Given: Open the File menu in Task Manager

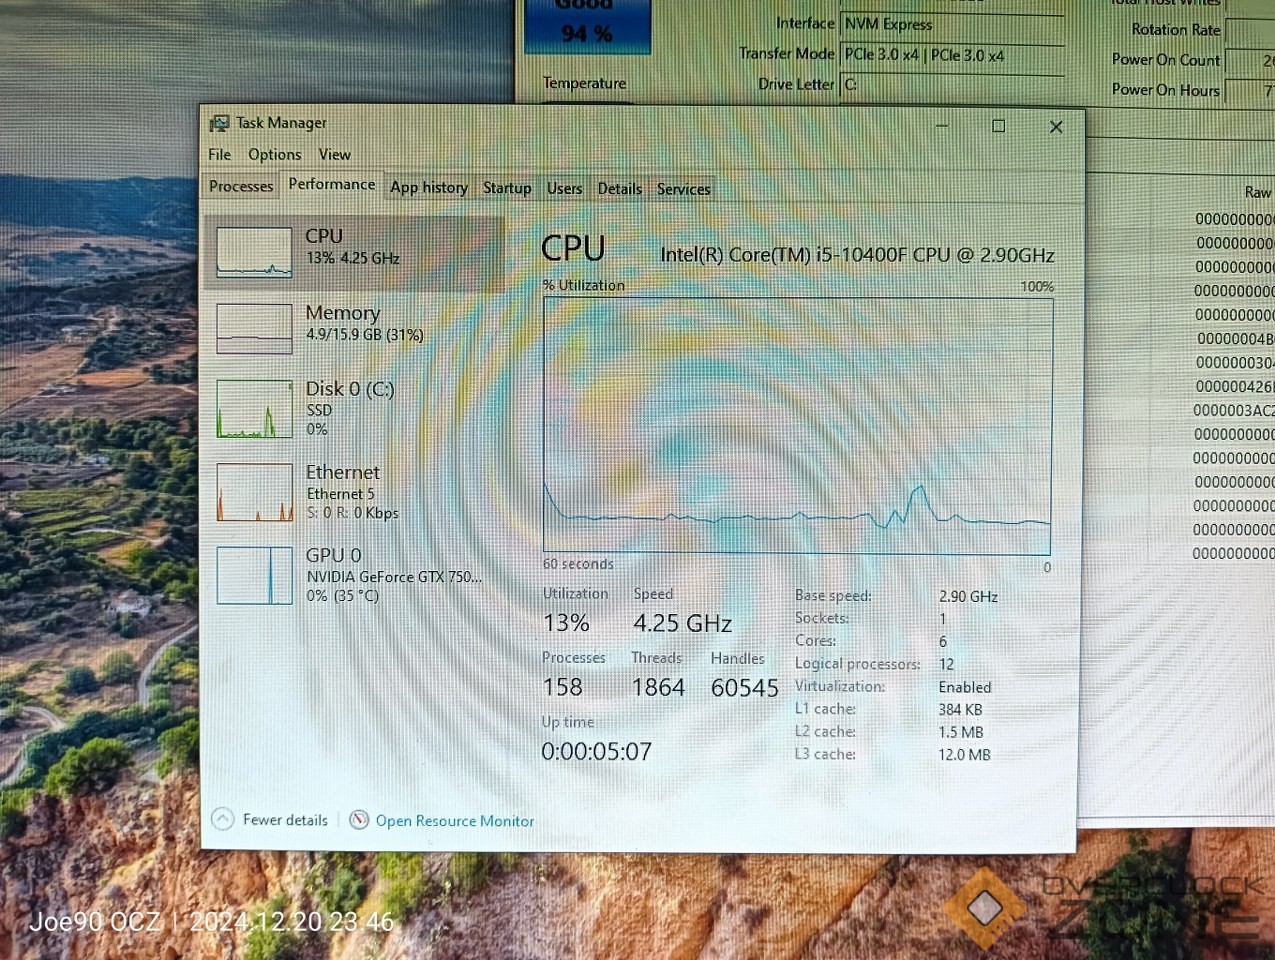Looking at the screenshot, I should click(x=219, y=154).
